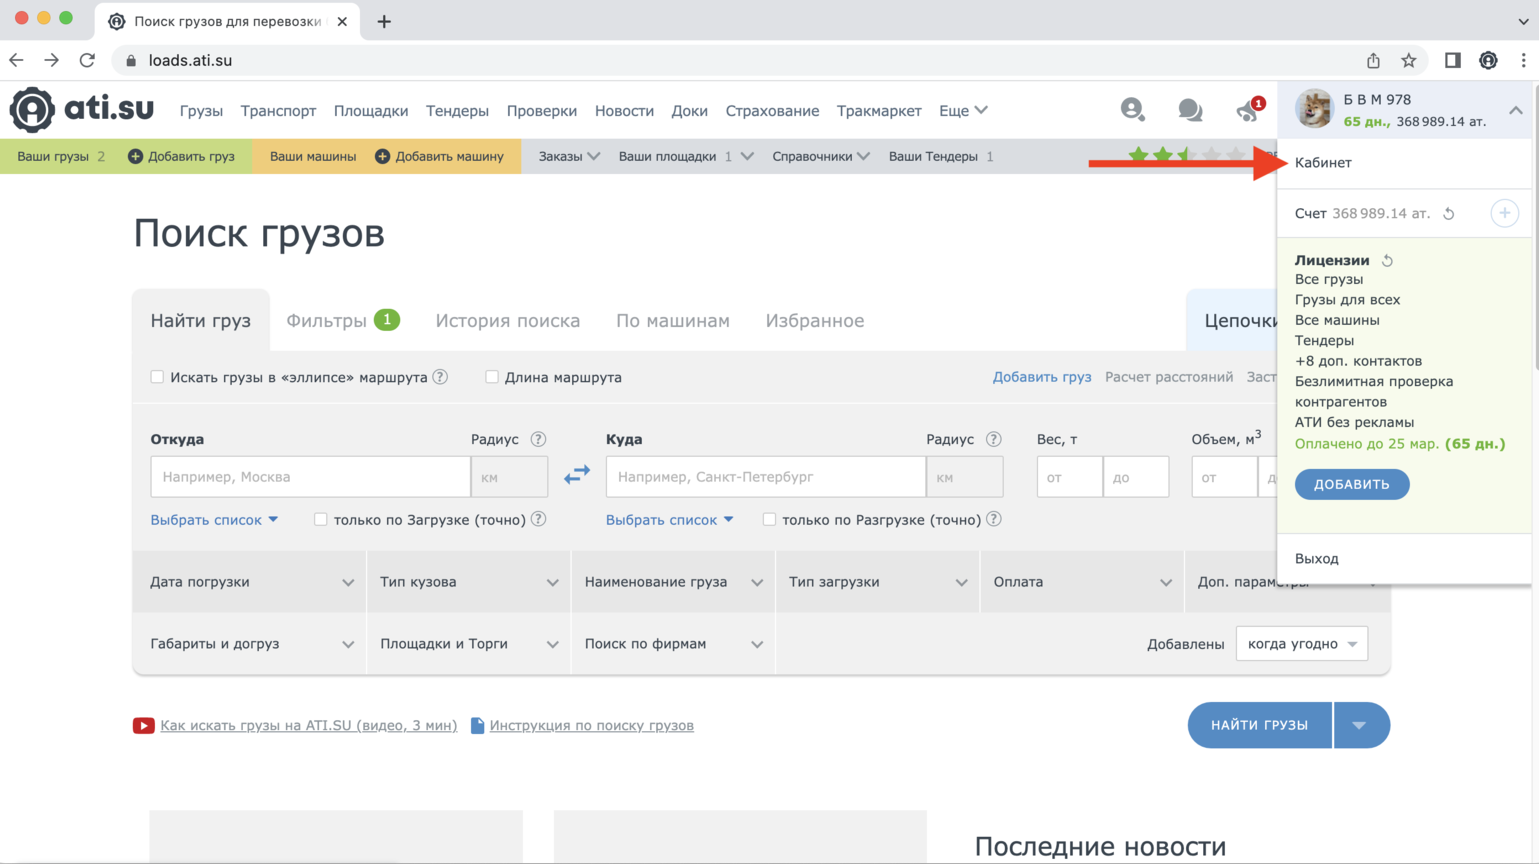Refresh the account balance icon
1539x864 pixels.
1448,213
